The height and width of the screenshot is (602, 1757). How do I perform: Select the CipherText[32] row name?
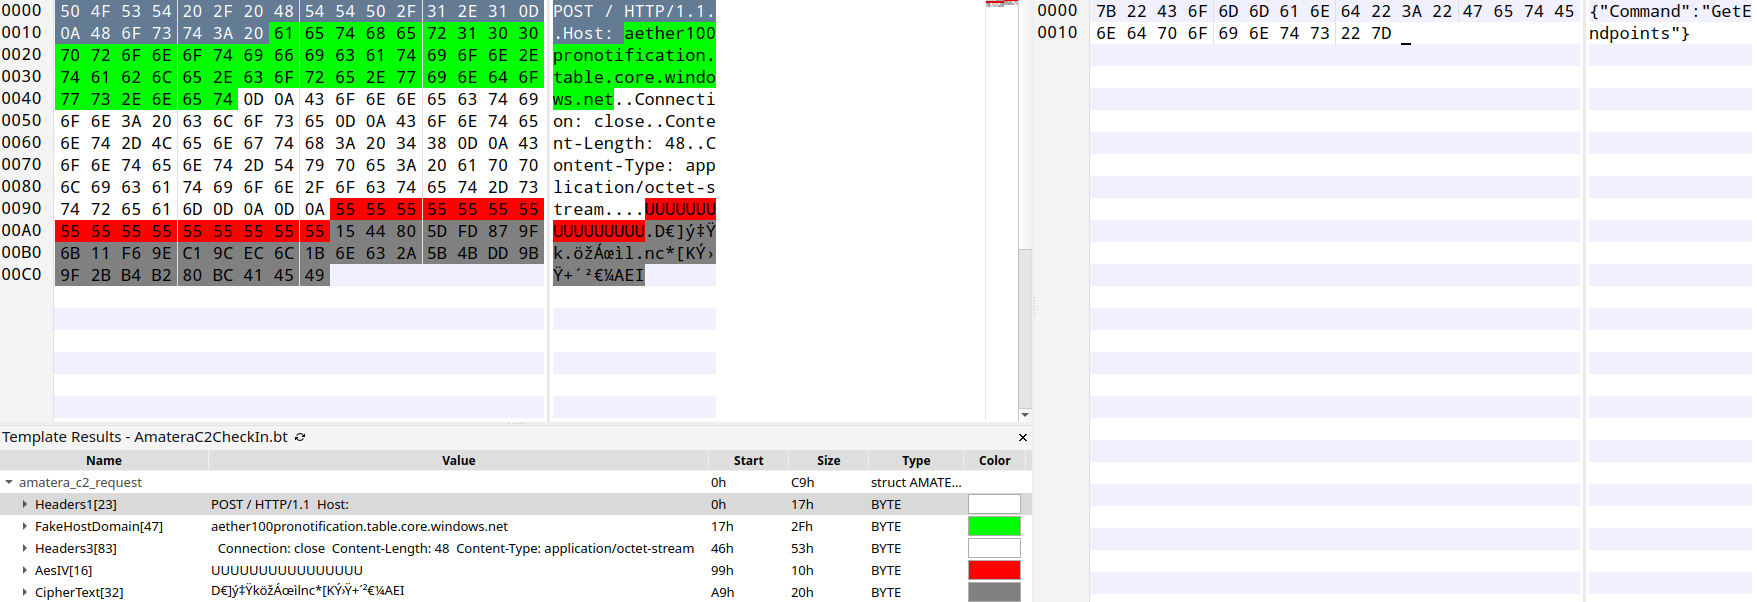click(x=79, y=592)
